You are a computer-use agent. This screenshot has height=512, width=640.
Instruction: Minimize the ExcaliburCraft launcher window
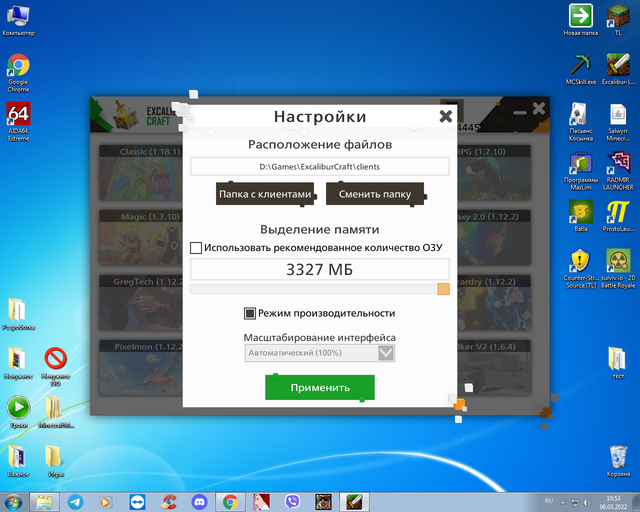coord(520,112)
